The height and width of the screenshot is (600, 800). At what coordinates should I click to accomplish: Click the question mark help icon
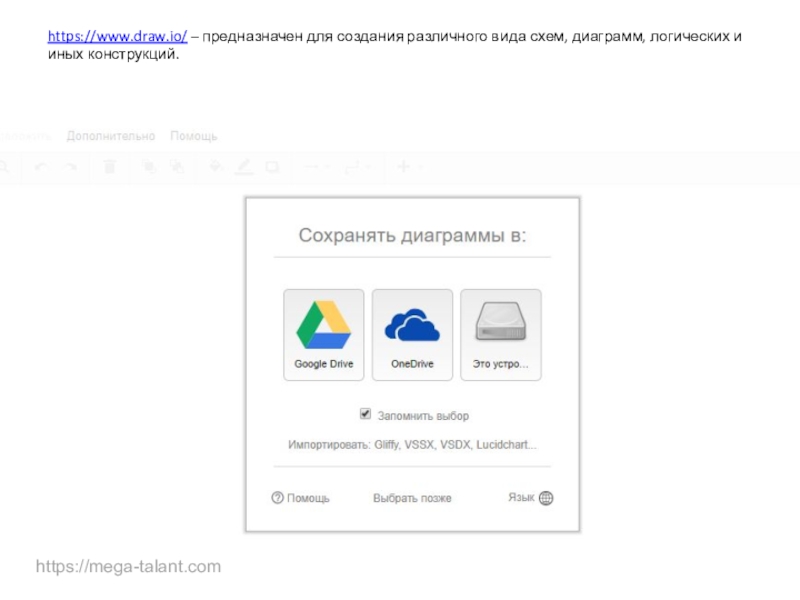(x=277, y=497)
